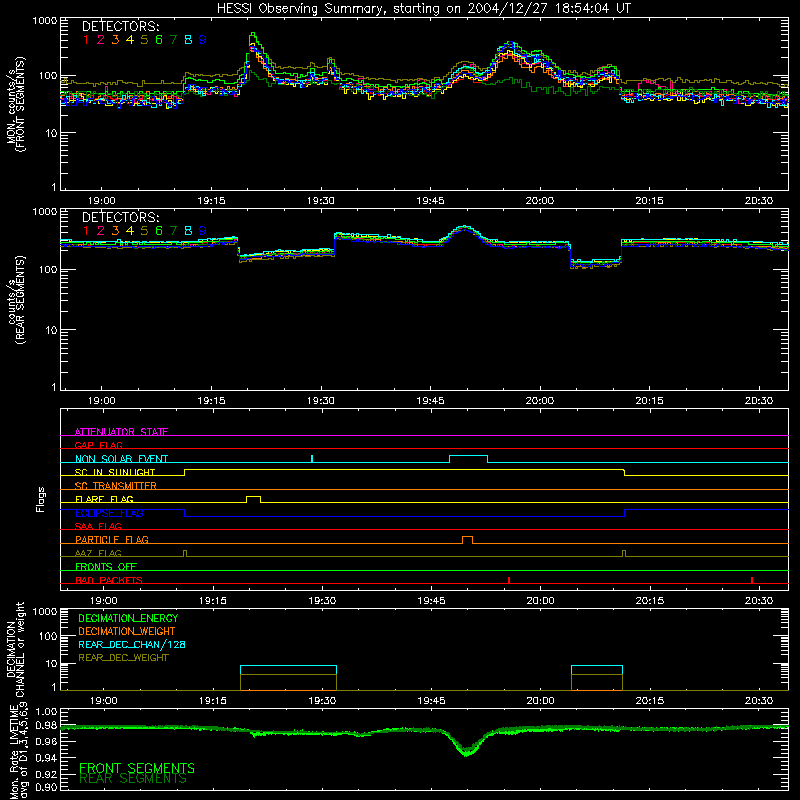Viewport: 800px width, 800px height.
Task: Select green detector 6 in front segments legend
Action: pyautogui.click(x=159, y=40)
